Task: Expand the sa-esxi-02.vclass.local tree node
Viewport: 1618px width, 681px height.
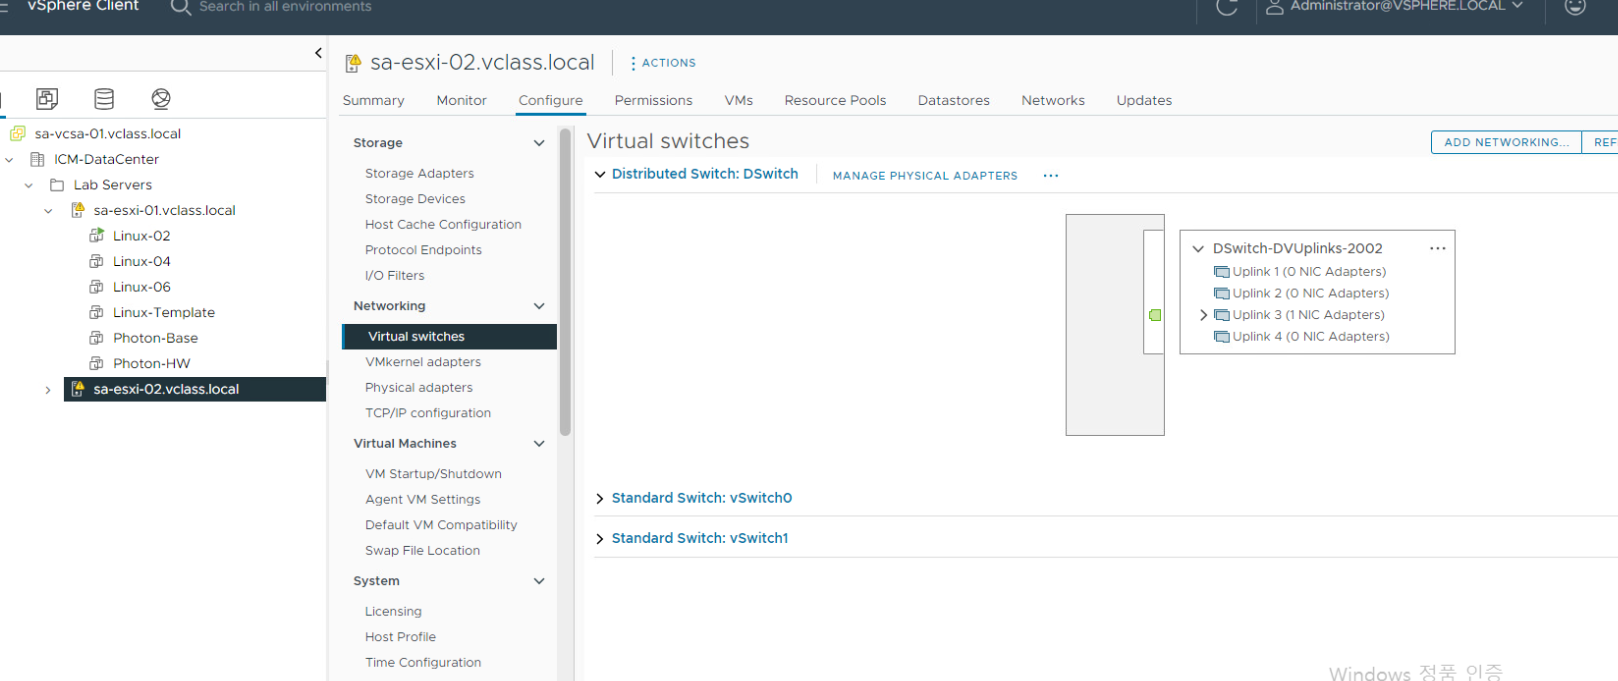Action: [x=48, y=390]
